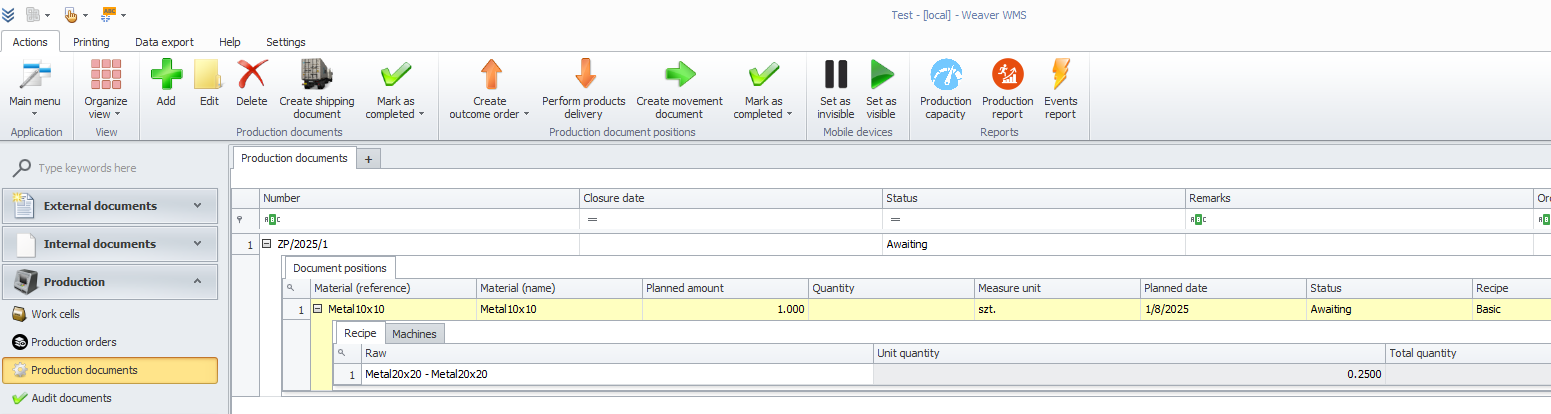Click the Awaiting status of ZP/2025/1
This screenshot has width=1551, height=414.
click(x=1035, y=243)
